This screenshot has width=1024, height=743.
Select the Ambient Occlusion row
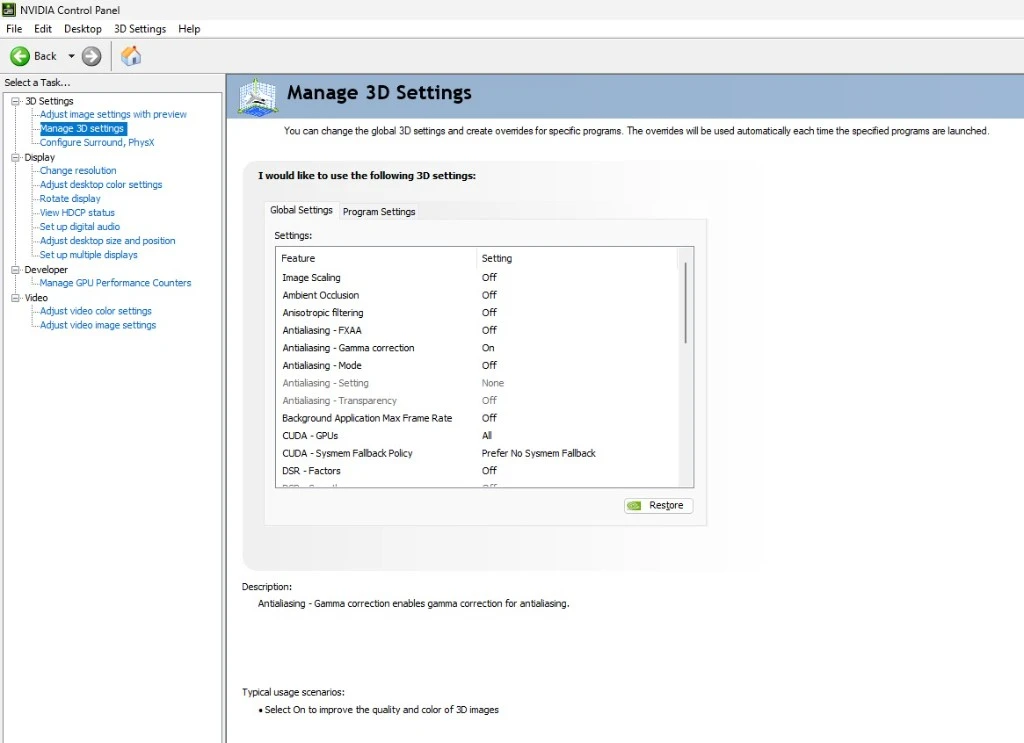(x=477, y=295)
